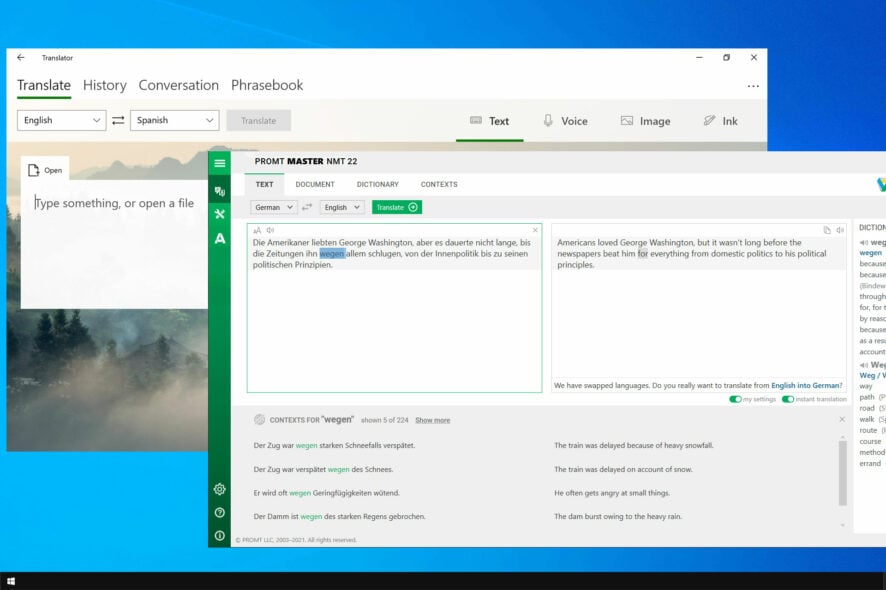This screenshot has height=590, width=886.
Task: Select Voice input mode in Translator
Action: click(x=565, y=121)
